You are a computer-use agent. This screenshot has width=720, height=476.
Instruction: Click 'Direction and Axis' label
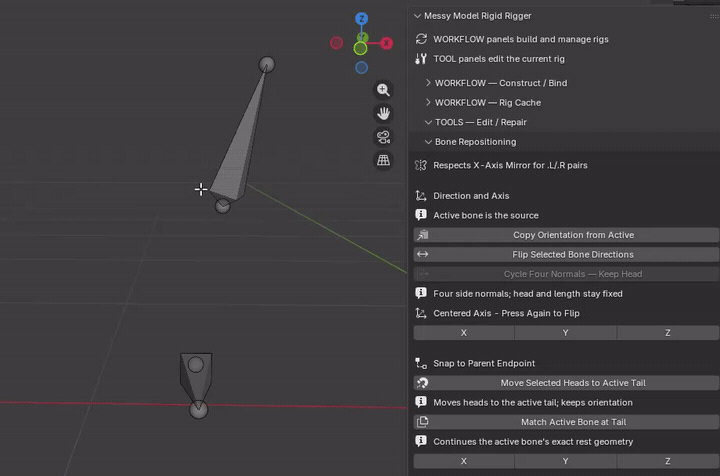point(471,196)
